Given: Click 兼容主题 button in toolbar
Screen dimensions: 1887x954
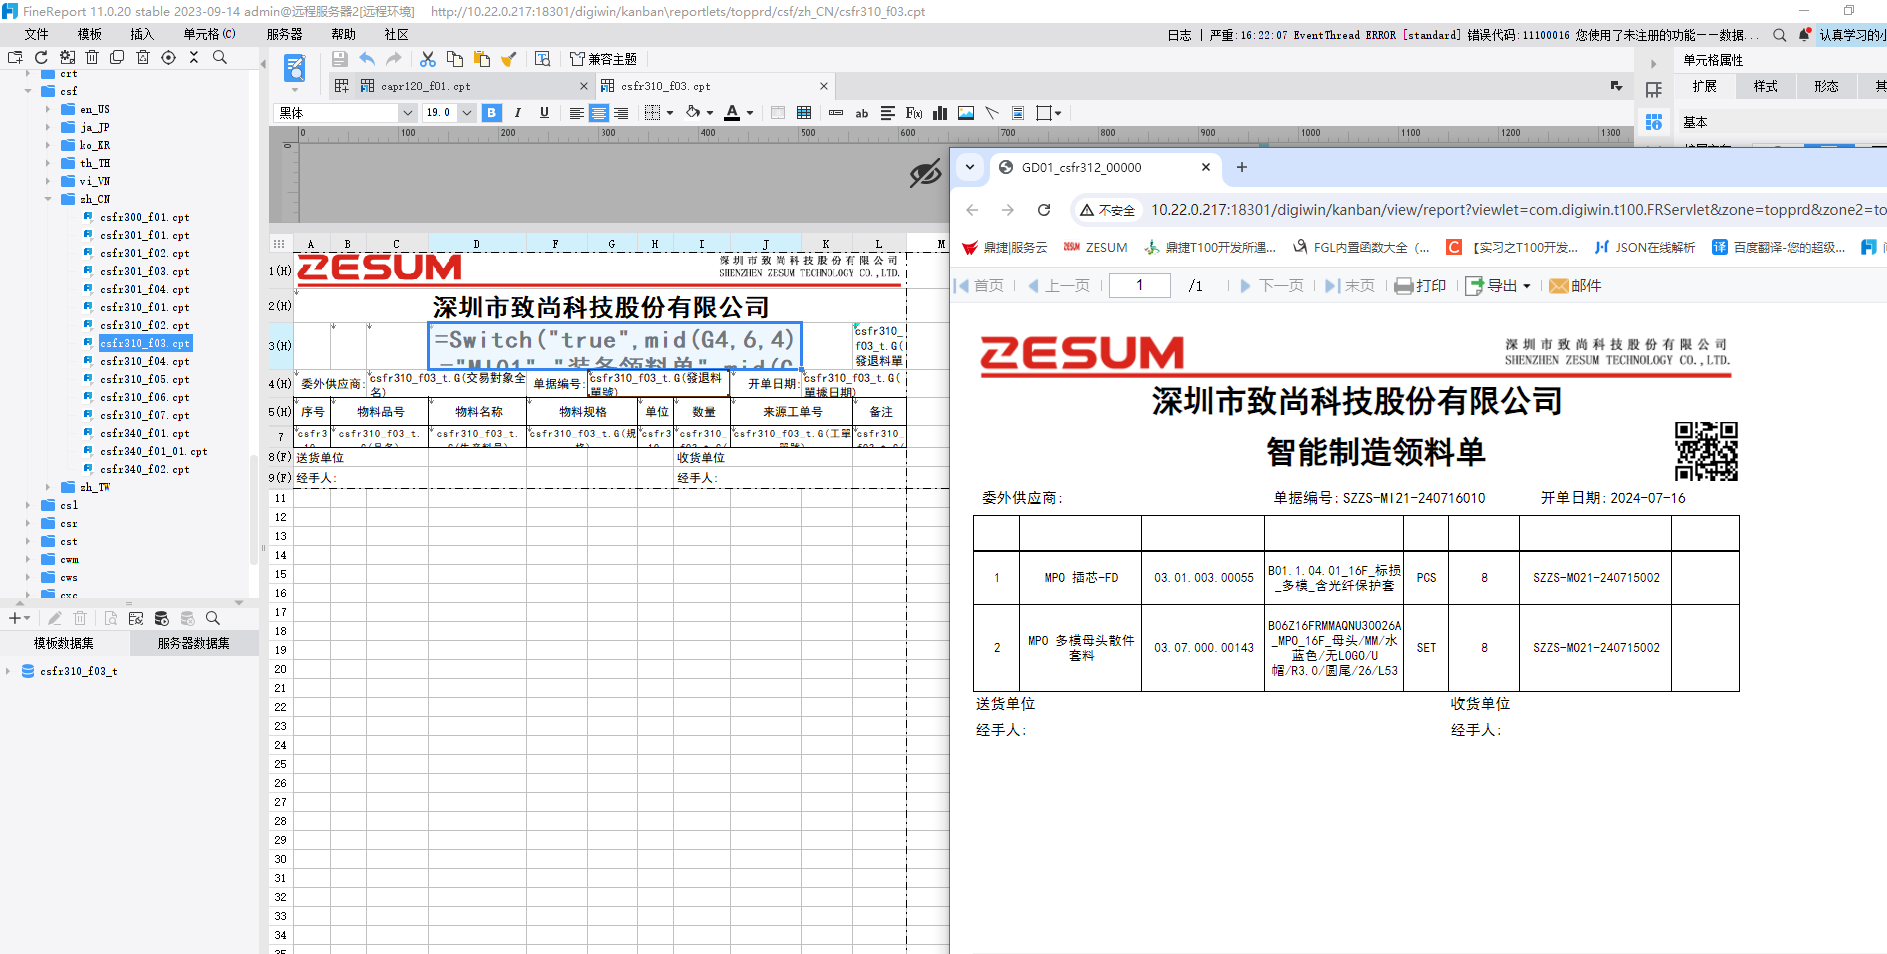Looking at the screenshot, I should pyautogui.click(x=603, y=59).
